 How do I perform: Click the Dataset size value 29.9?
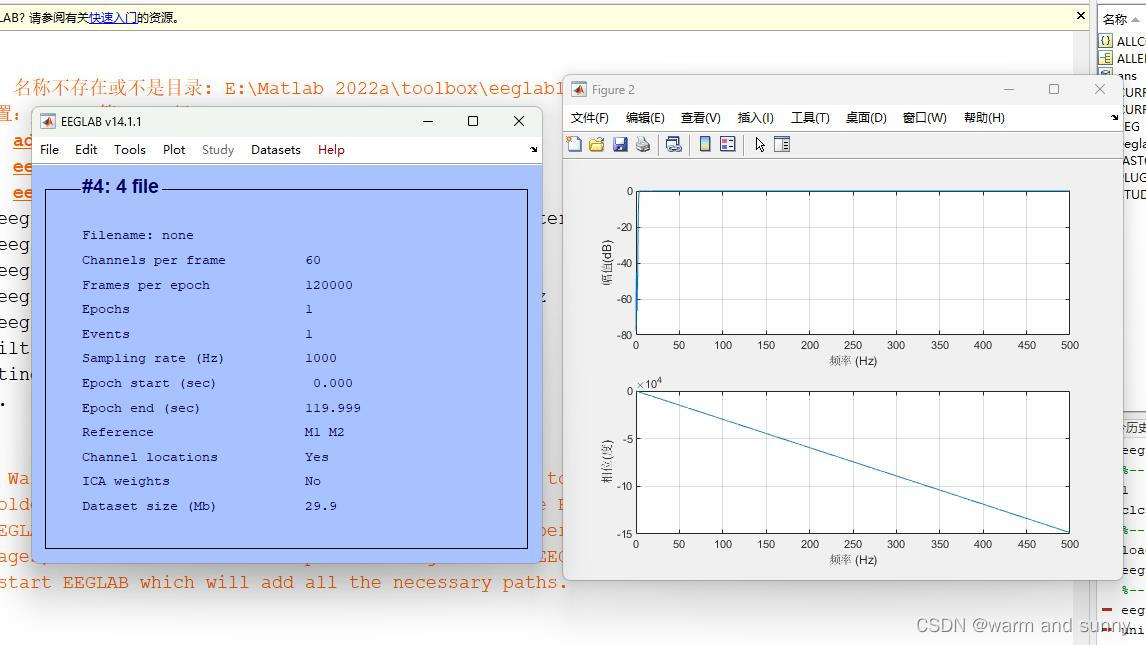pos(321,506)
